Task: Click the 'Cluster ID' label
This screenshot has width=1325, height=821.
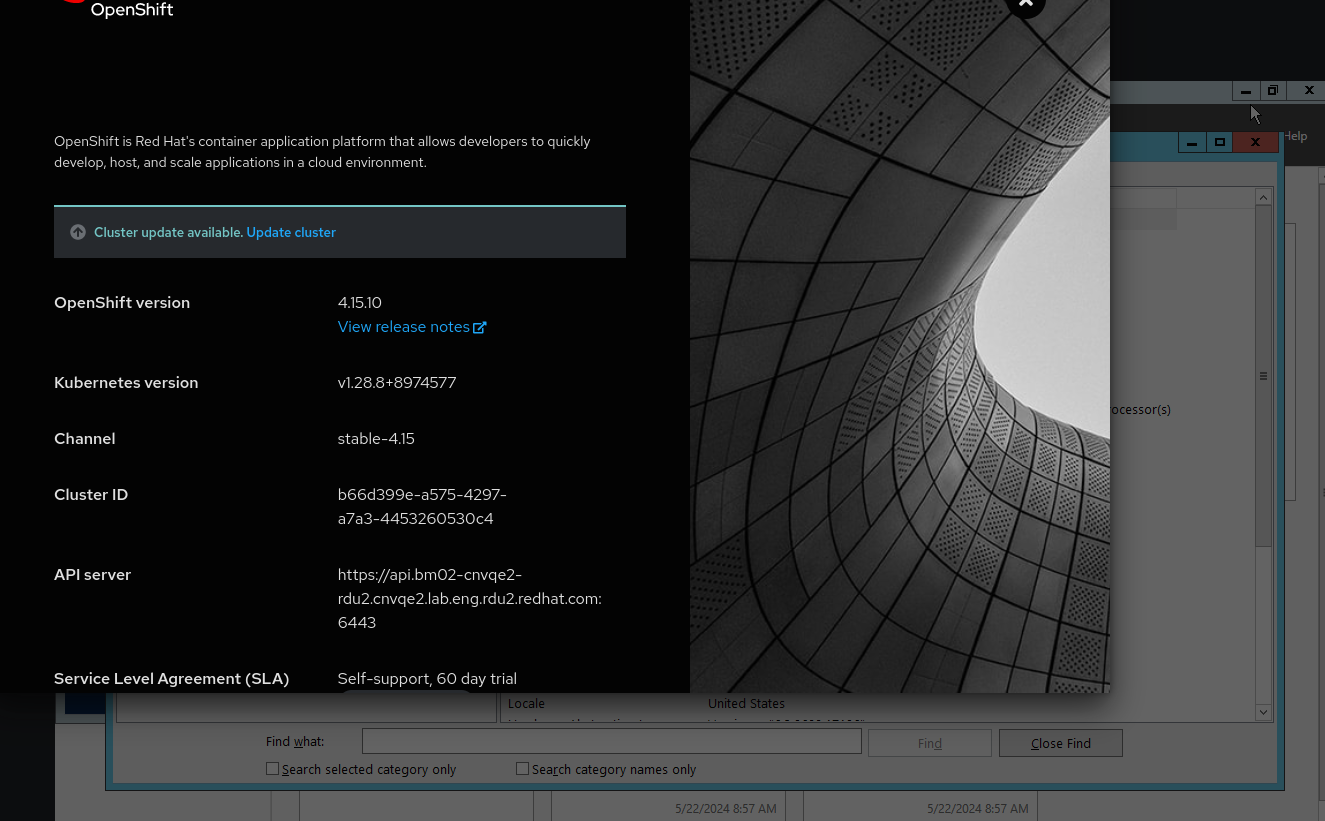Action: coord(91,495)
